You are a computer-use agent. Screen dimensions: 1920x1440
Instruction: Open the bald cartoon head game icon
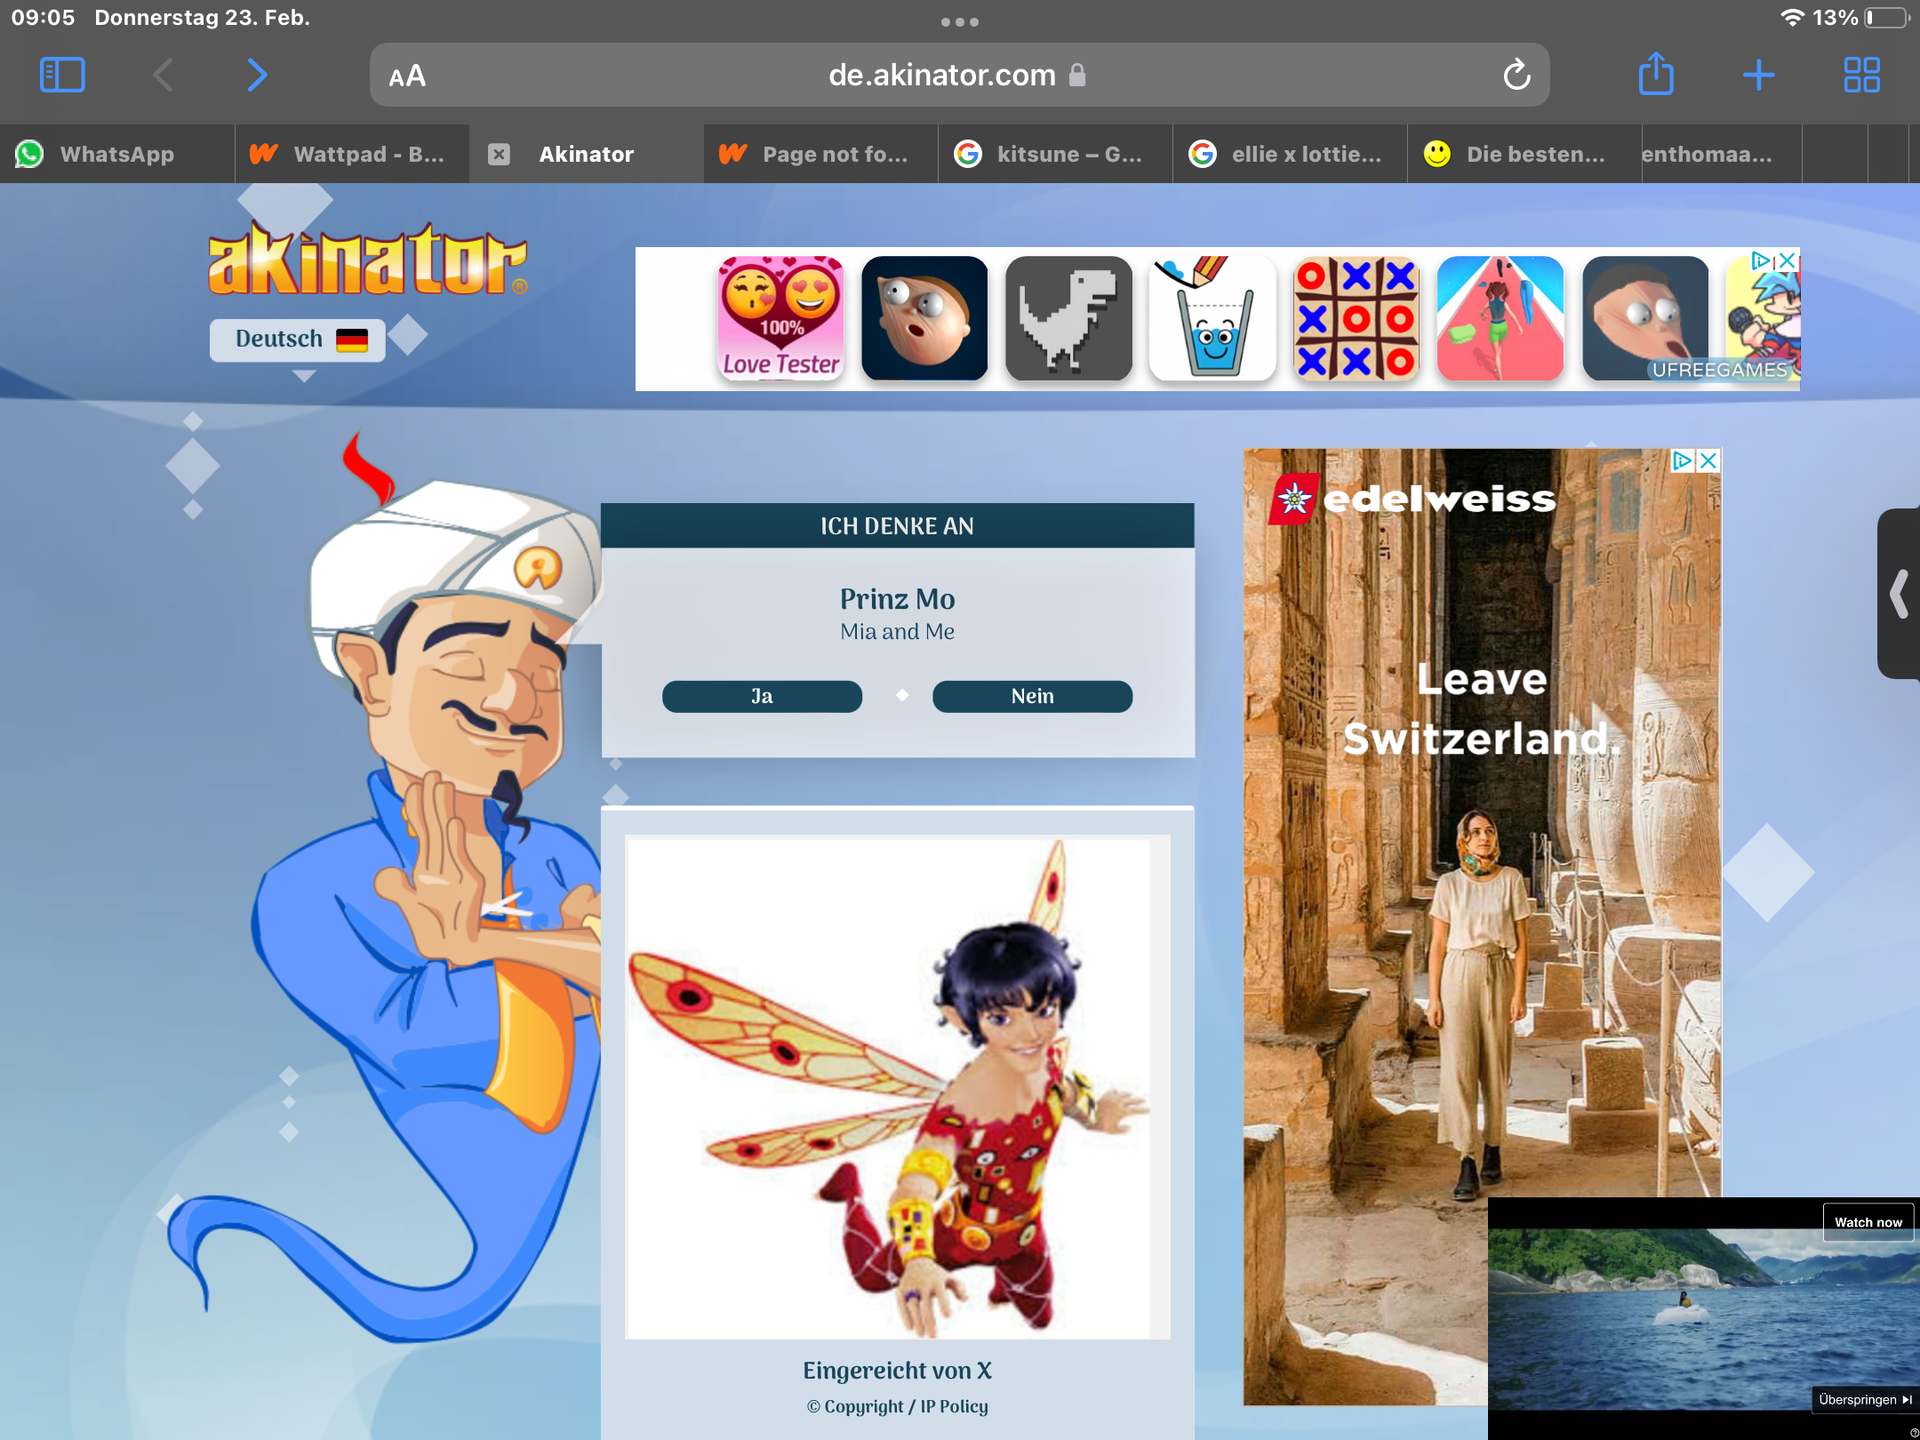(924, 318)
